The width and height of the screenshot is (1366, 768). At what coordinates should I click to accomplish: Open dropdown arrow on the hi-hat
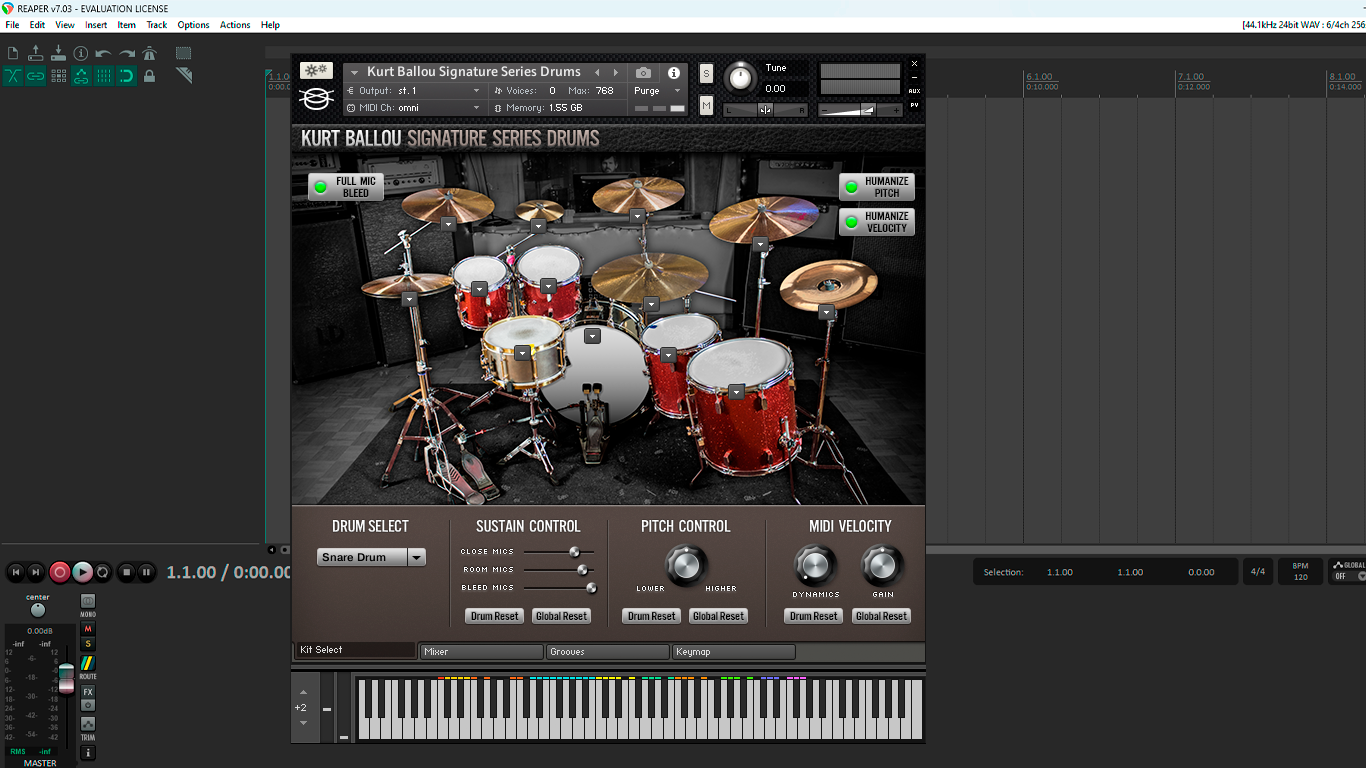coord(409,299)
